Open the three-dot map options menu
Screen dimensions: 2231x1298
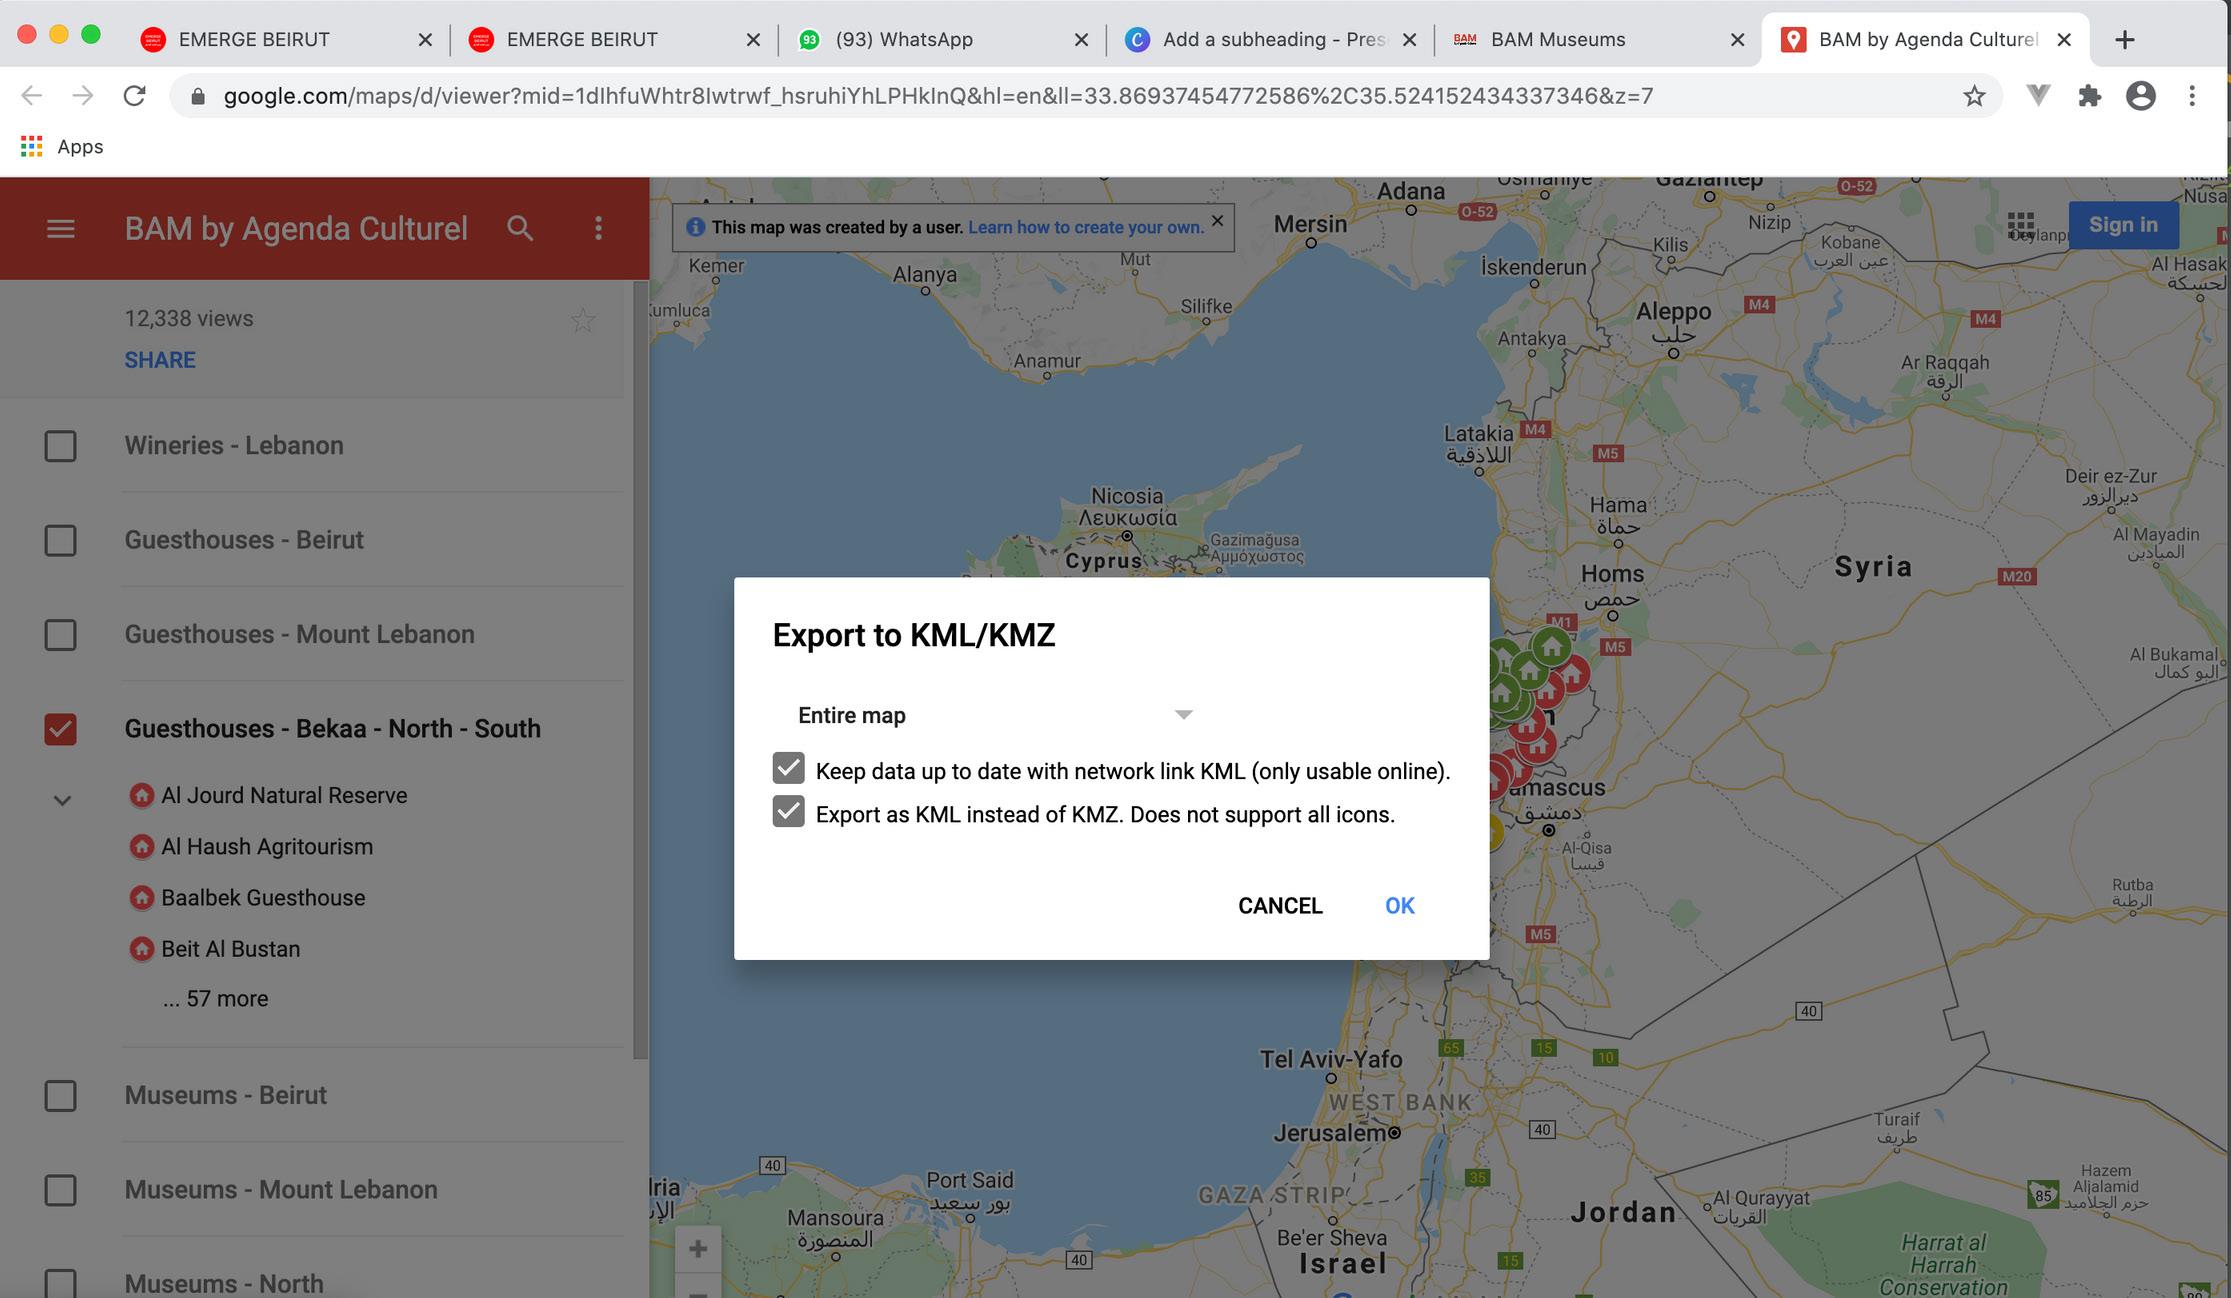598,229
